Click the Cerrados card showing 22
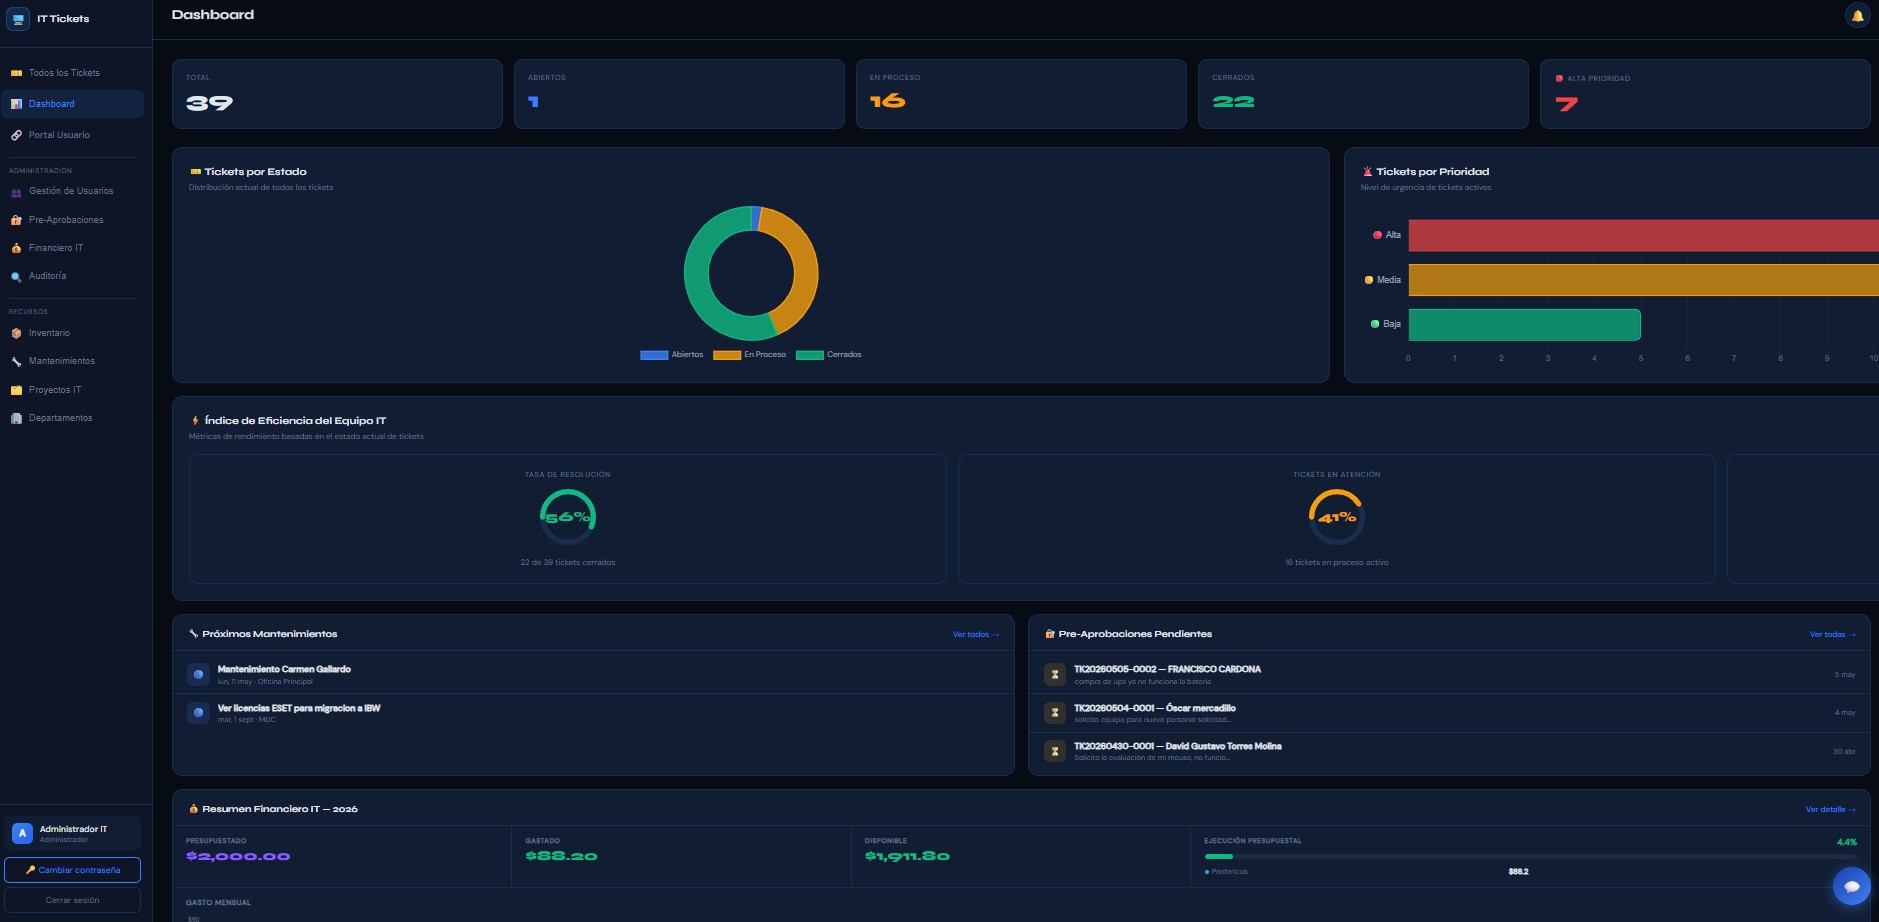Image resolution: width=1879 pixels, height=922 pixels. pos(1363,94)
